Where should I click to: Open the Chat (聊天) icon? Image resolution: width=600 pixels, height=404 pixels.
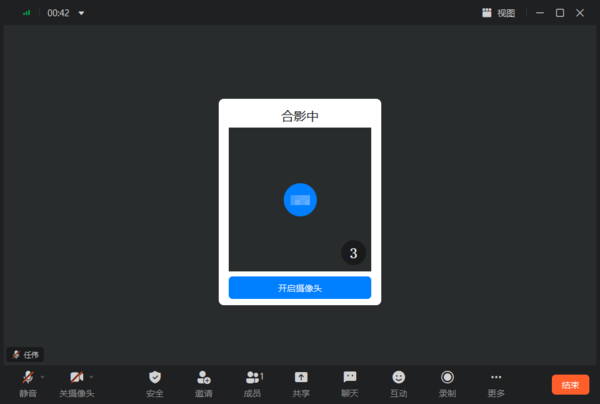[350, 377]
